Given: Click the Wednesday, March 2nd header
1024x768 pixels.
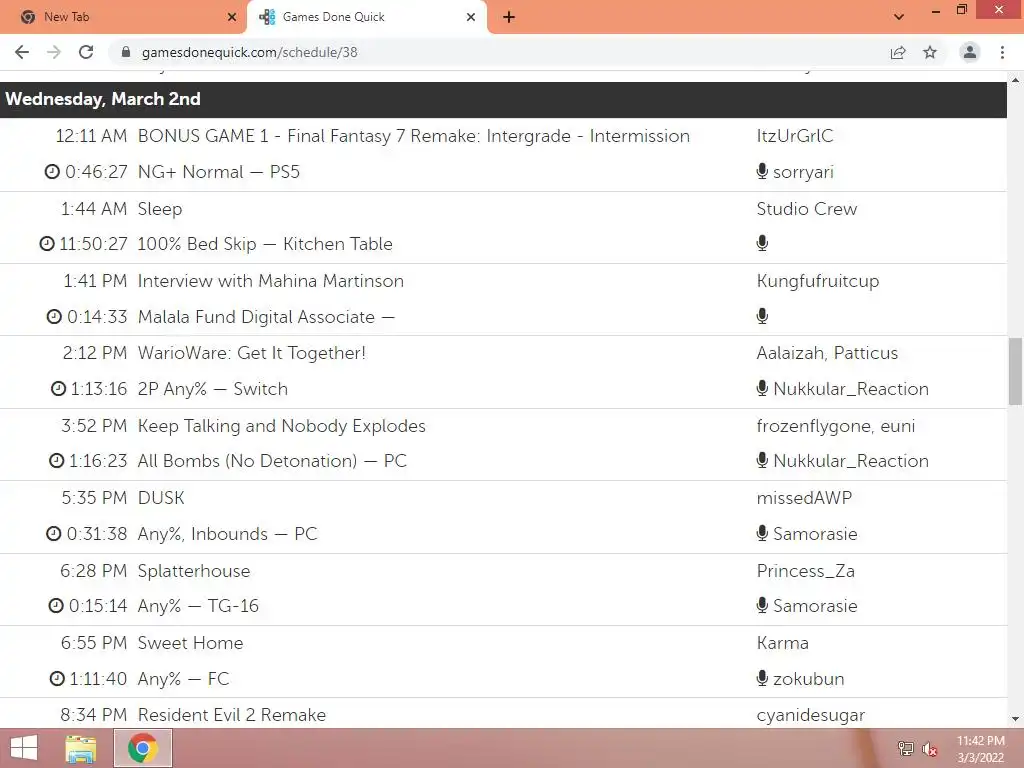Looking at the screenshot, I should point(504,99).
